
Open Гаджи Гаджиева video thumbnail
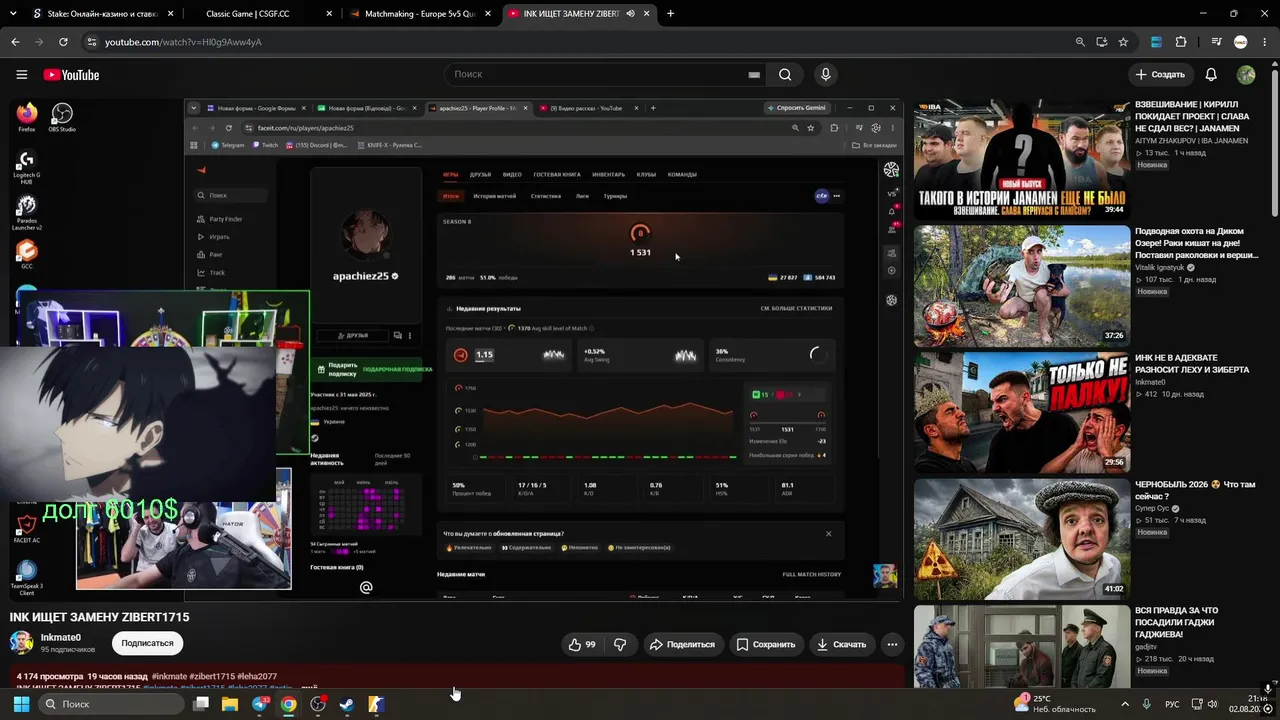(x=1022, y=646)
